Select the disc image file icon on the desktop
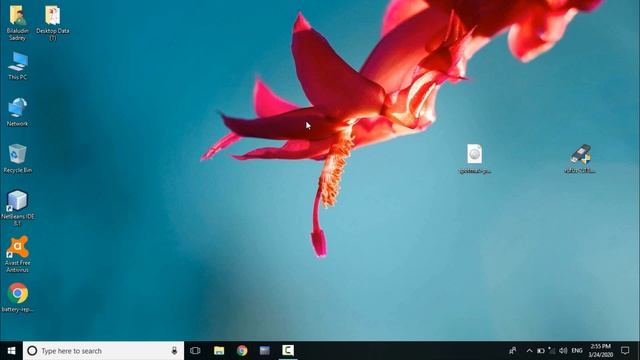Image resolution: width=640 pixels, height=360 pixels. tap(475, 158)
